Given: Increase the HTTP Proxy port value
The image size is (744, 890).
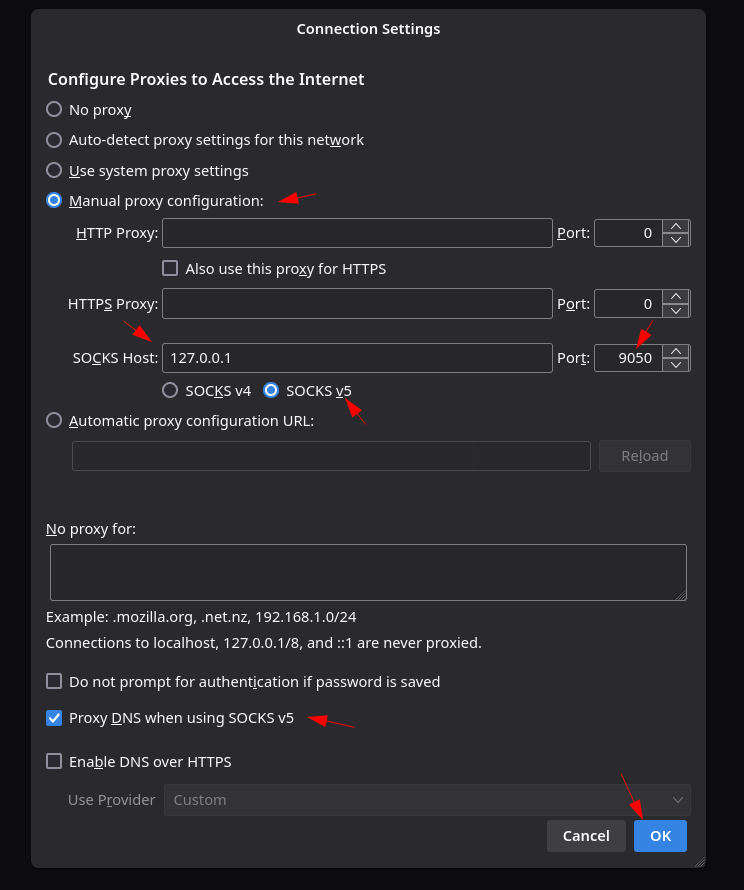Looking at the screenshot, I should point(677,227).
